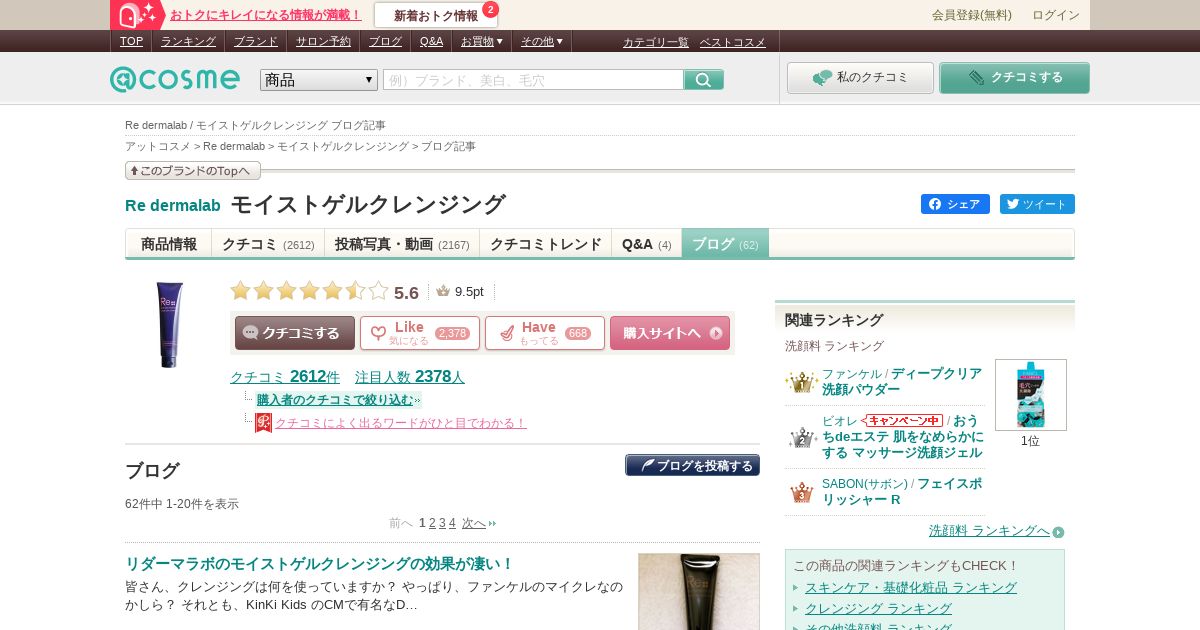Open the TOP menu item

[x=131, y=41]
